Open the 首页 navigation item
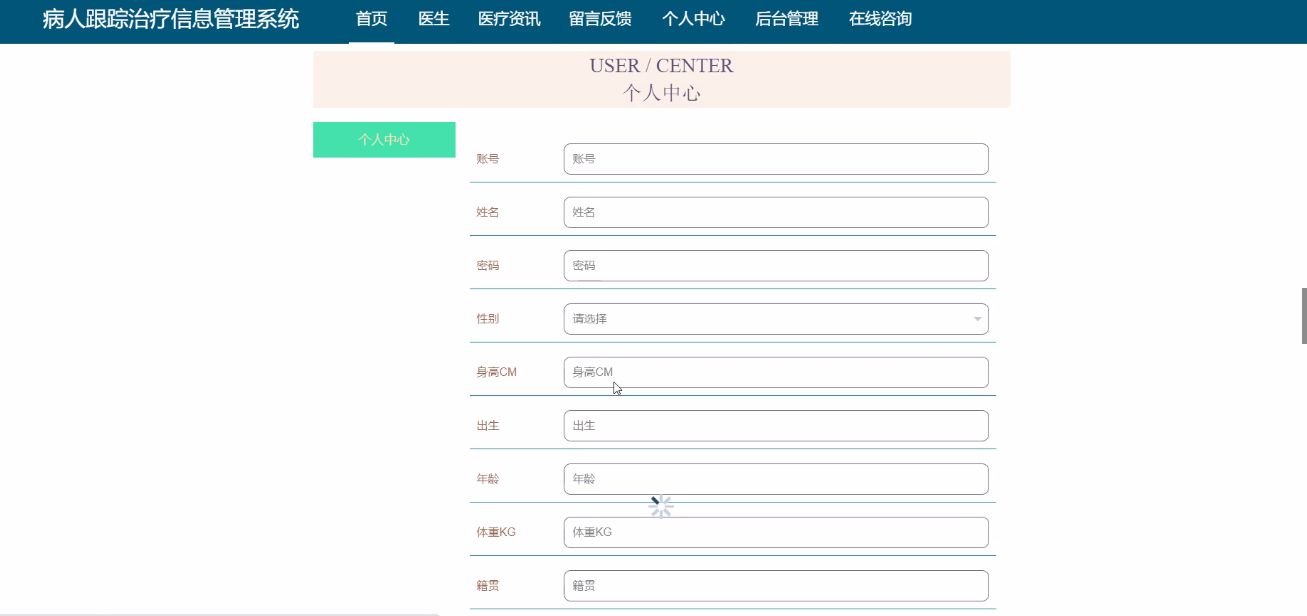Screen dimensions: 1307x616 click(x=371, y=19)
